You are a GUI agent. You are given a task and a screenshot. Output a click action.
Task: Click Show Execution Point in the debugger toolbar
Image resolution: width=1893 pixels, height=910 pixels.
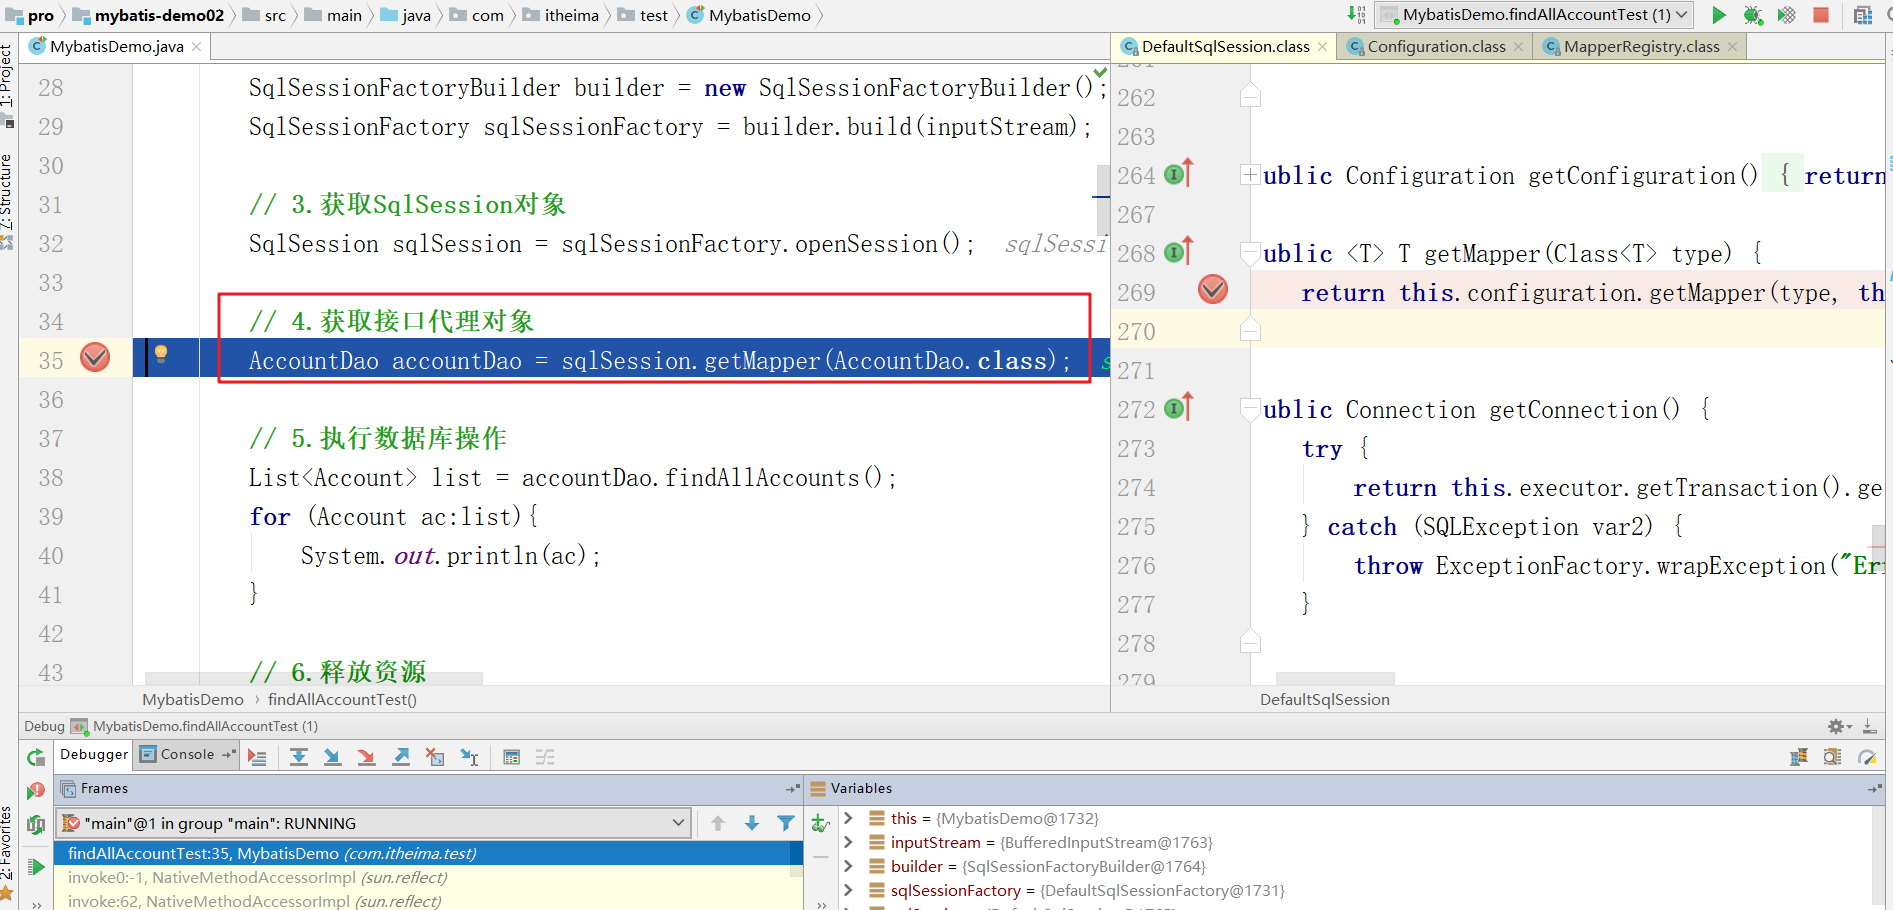257,757
